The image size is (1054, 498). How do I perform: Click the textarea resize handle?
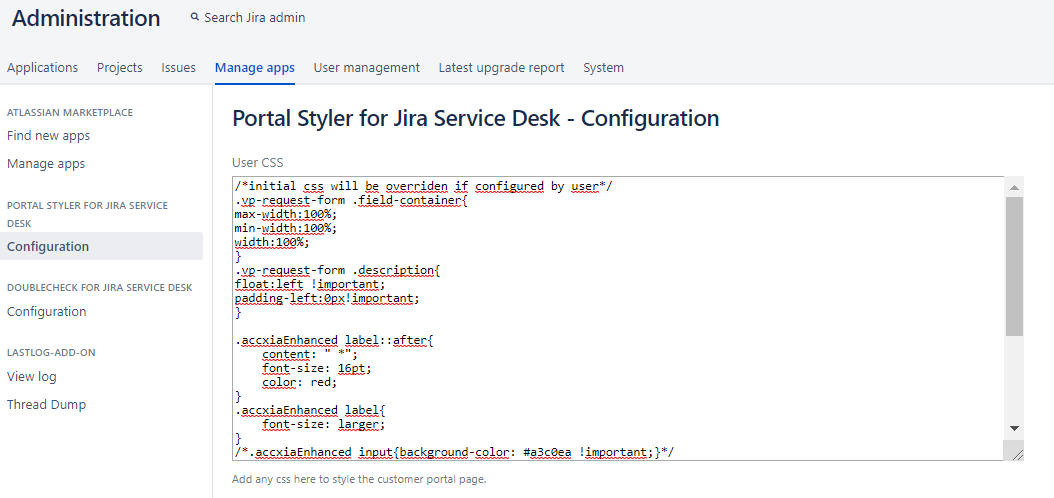click(x=1016, y=454)
